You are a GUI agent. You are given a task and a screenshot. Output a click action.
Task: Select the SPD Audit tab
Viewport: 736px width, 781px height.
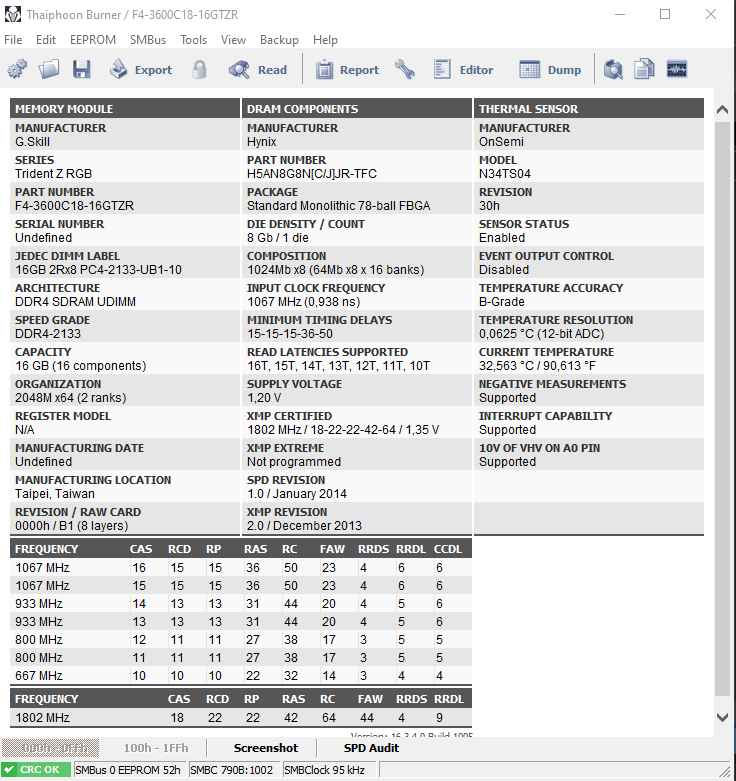(371, 748)
